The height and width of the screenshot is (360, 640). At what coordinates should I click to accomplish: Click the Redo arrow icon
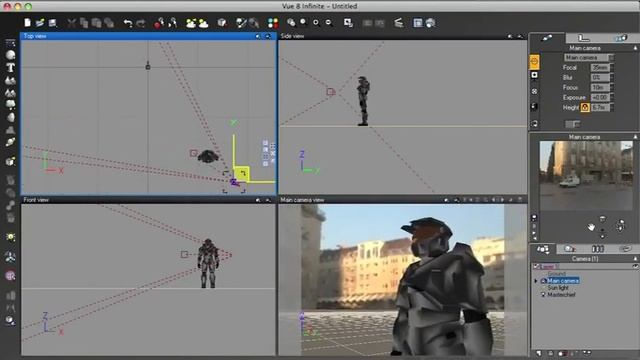click(141, 23)
